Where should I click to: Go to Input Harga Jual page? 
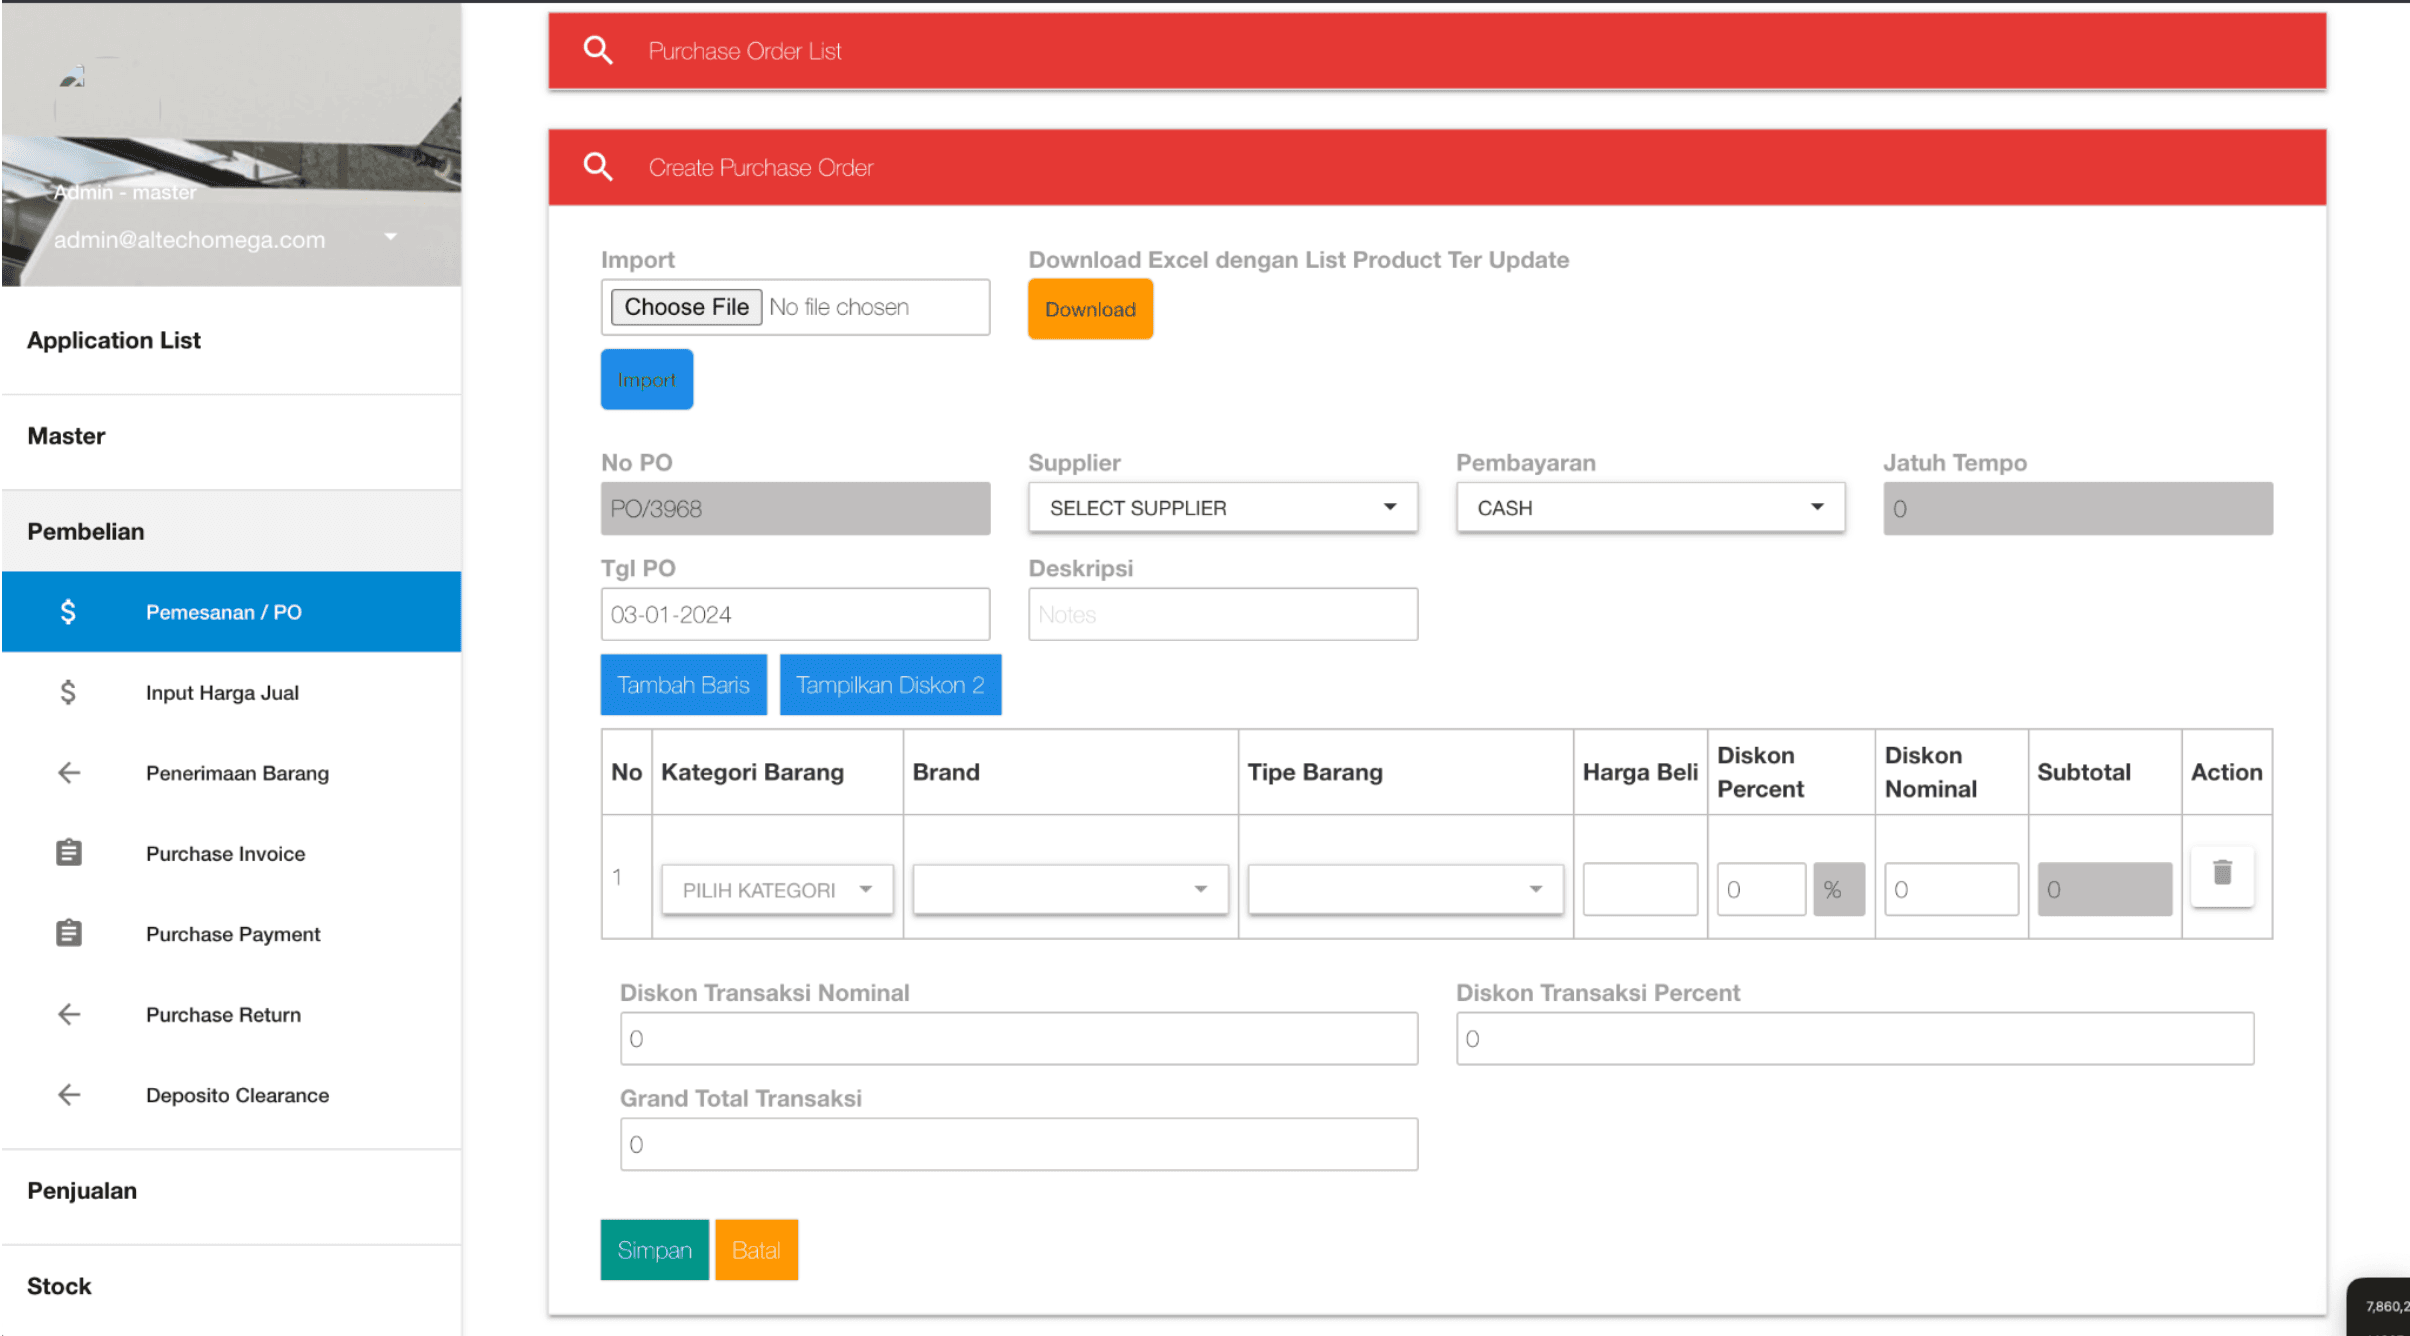point(231,692)
